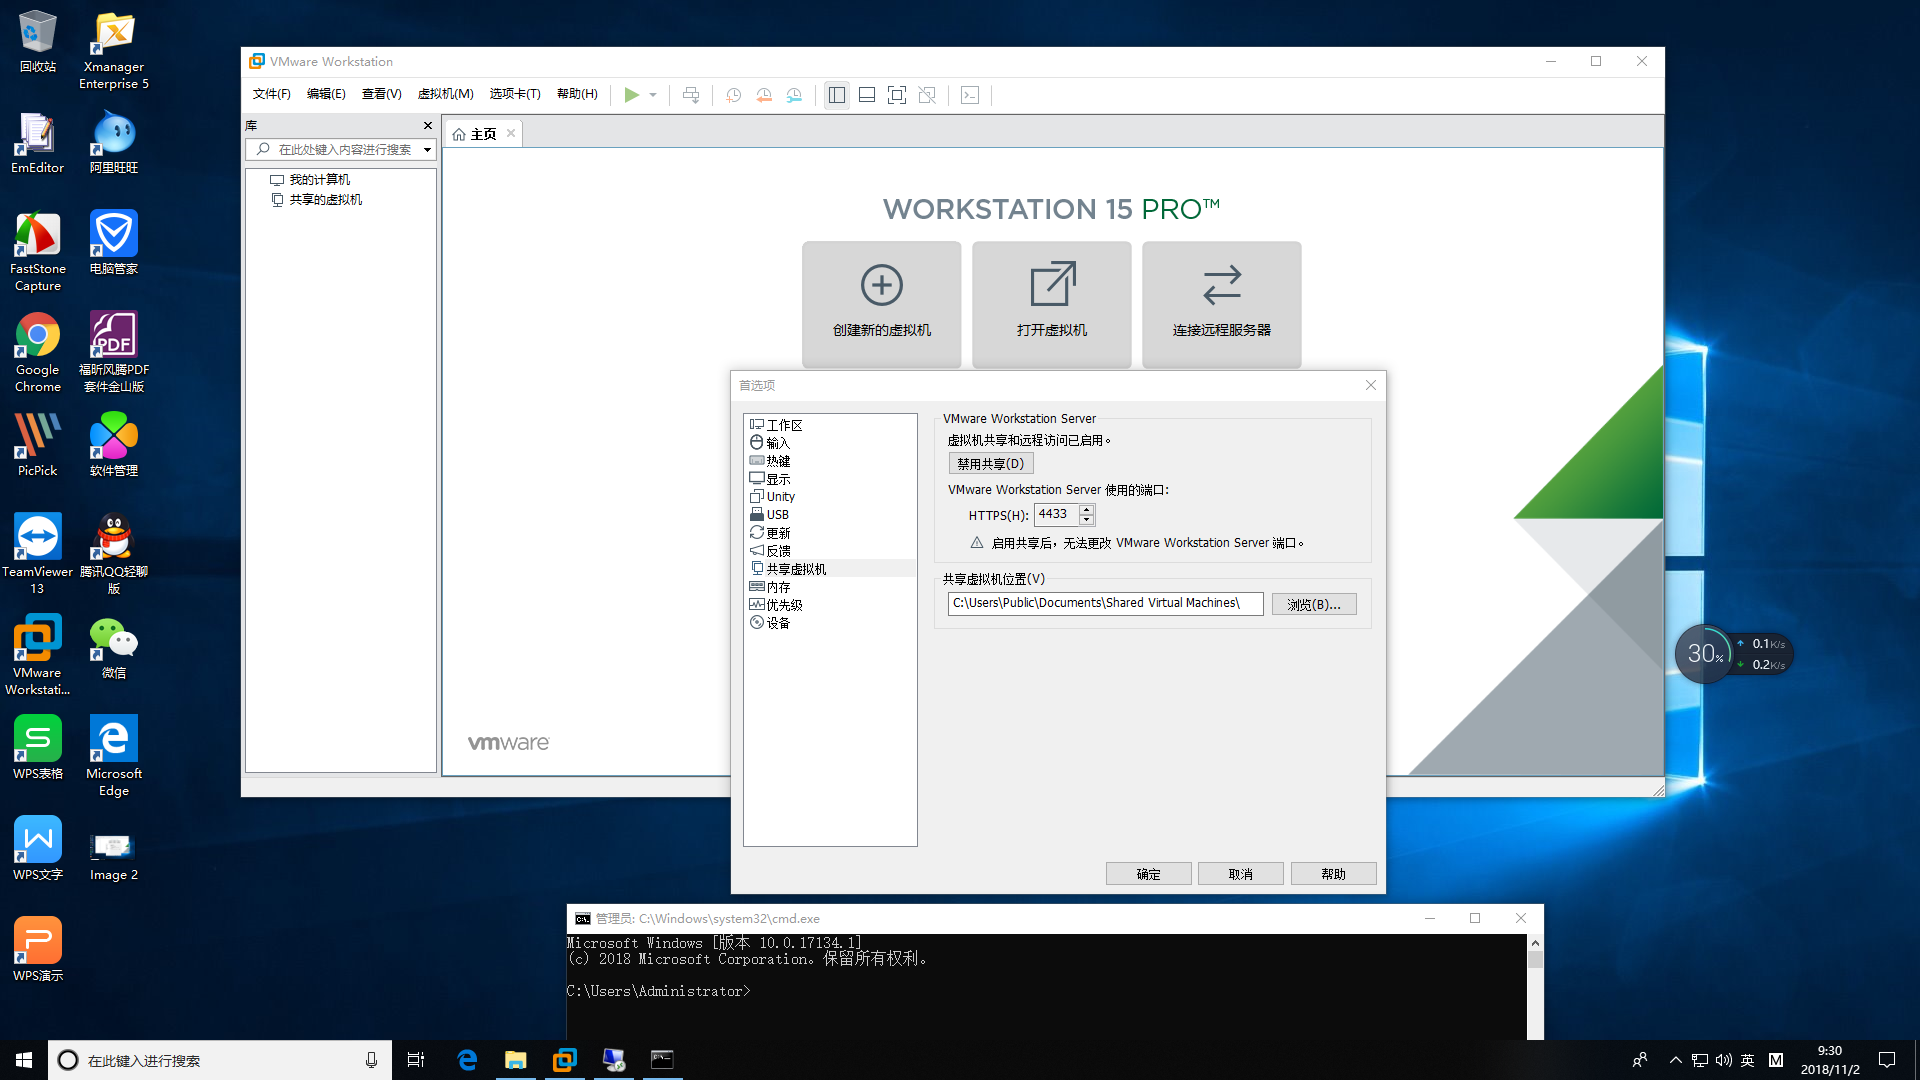Click the 连接远程服务器 tile
The width and height of the screenshot is (1920, 1080).
point(1221,304)
